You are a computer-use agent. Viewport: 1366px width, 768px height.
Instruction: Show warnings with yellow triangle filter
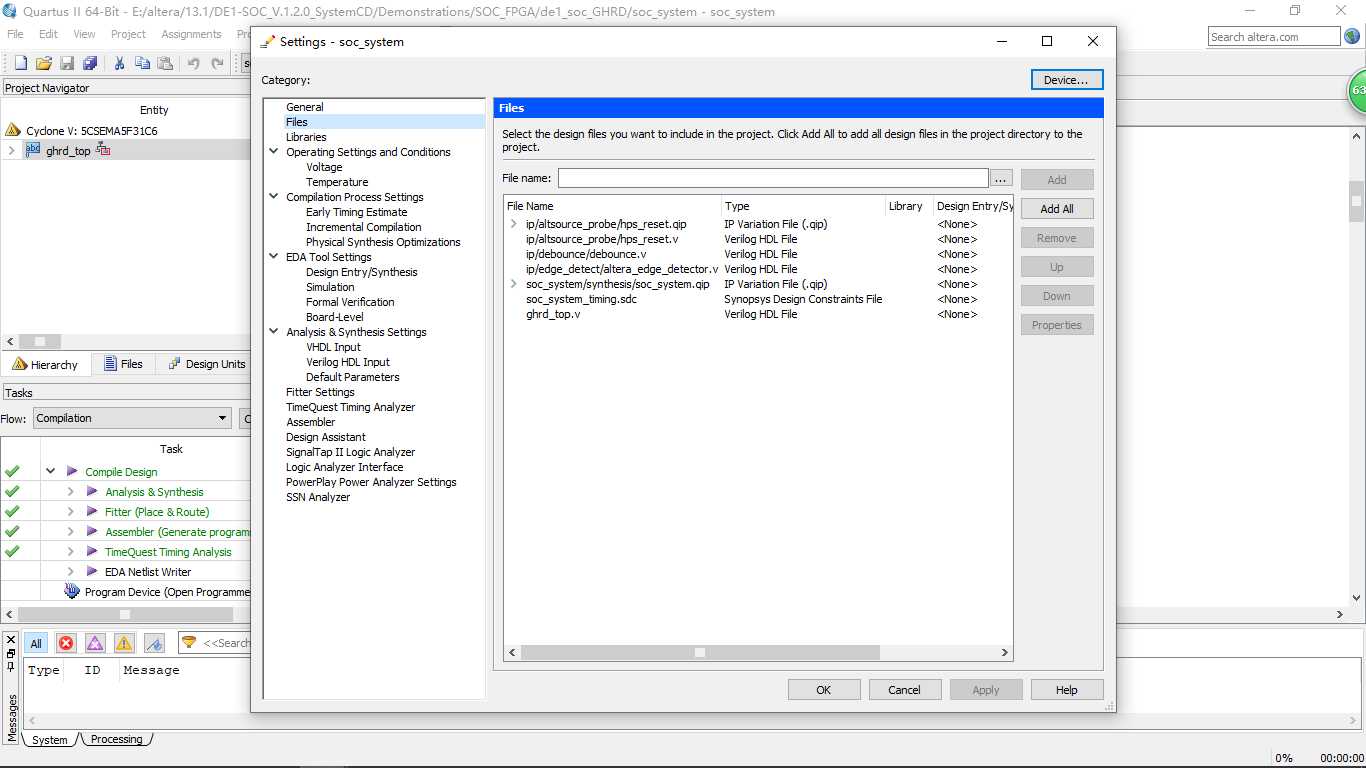click(x=124, y=643)
